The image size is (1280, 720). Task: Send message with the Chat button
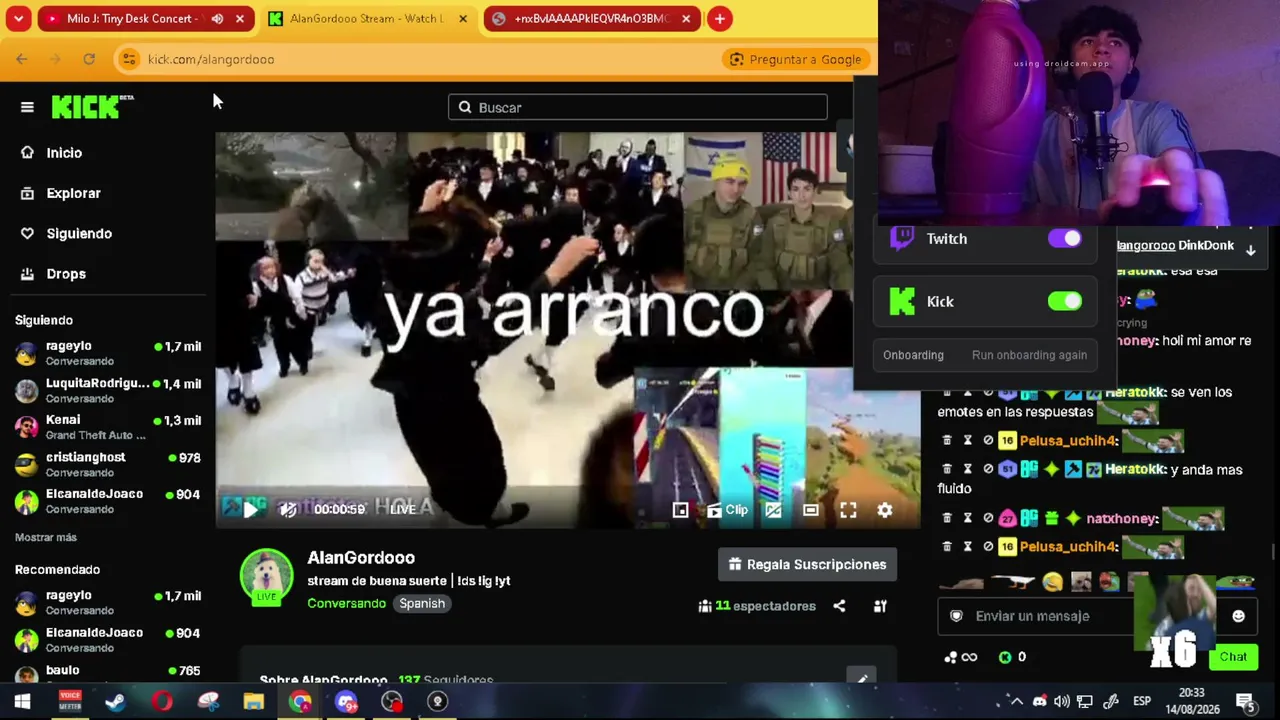(x=1233, y=657)
